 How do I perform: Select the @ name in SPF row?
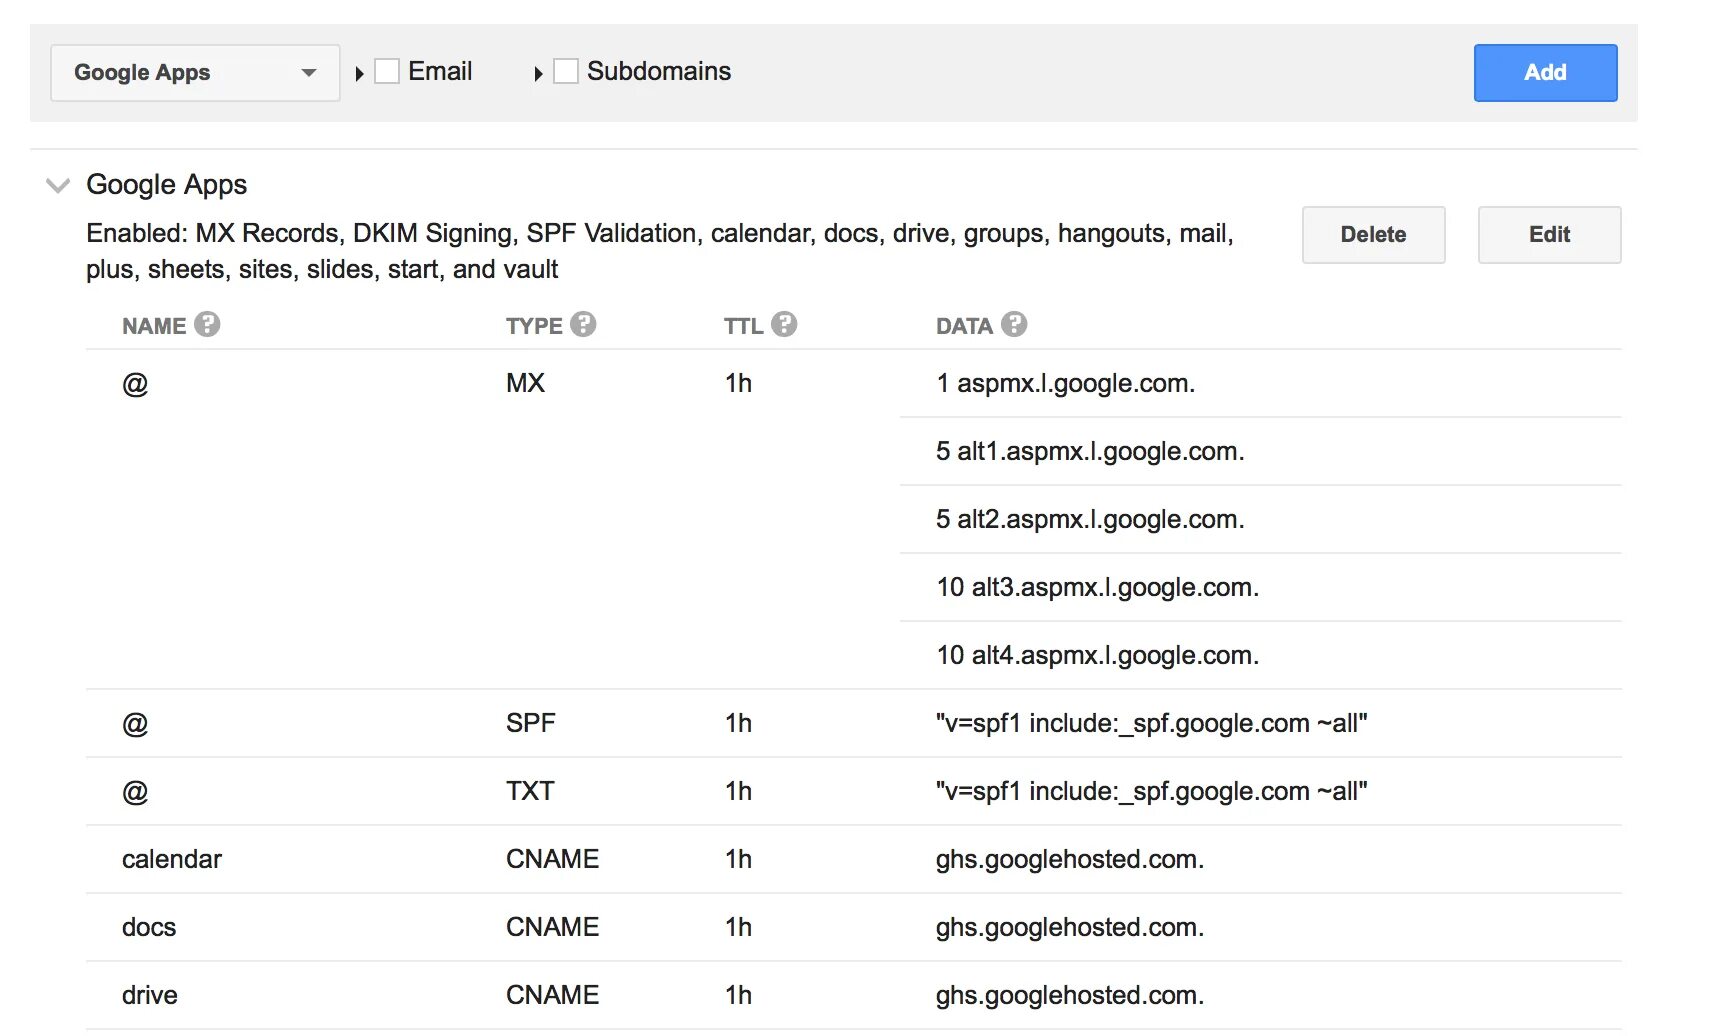click(135, 724)
